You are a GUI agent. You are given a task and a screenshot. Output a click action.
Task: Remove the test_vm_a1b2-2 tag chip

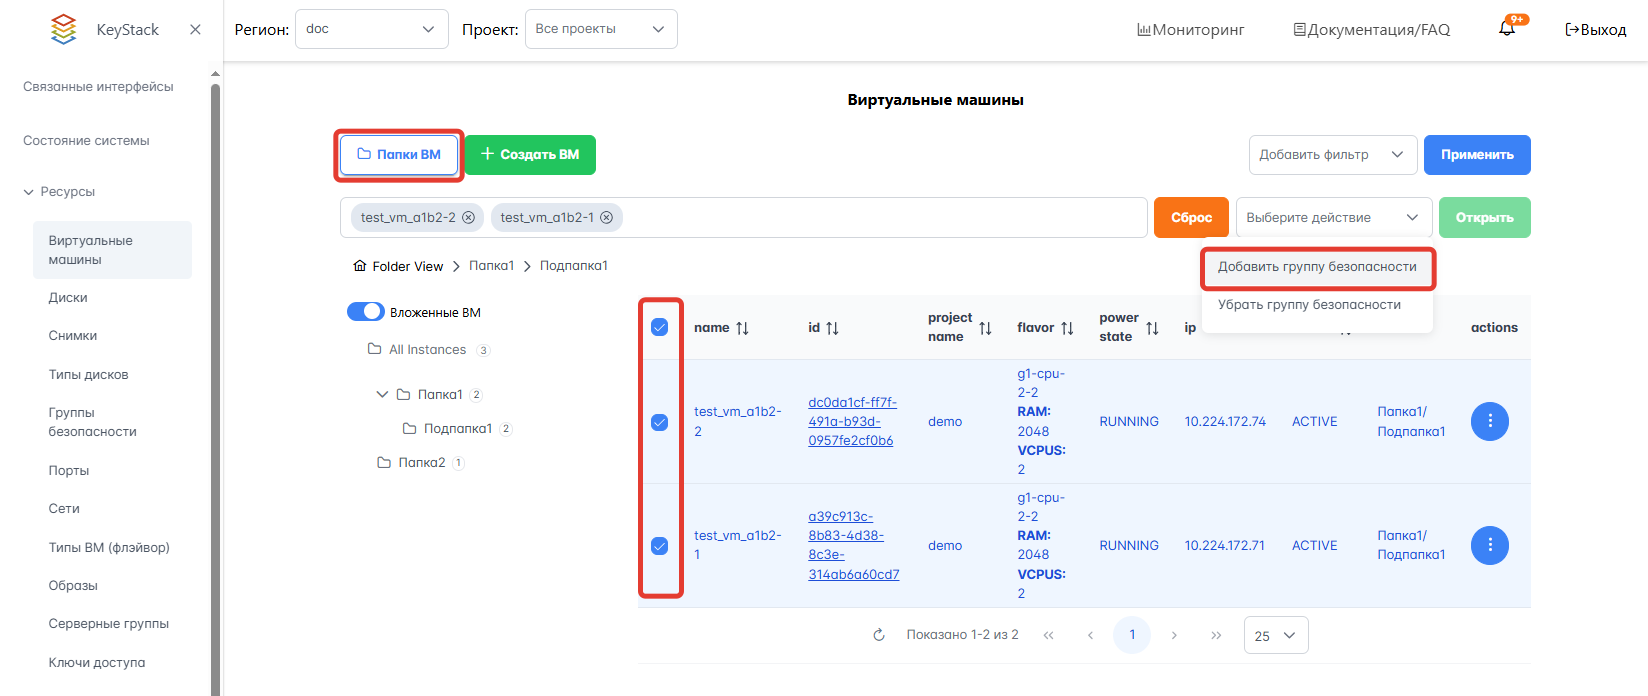coord(468,218)
